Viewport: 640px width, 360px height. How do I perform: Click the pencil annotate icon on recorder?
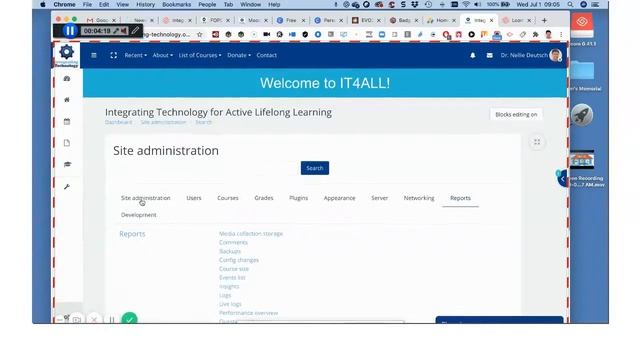pos(136,30)
